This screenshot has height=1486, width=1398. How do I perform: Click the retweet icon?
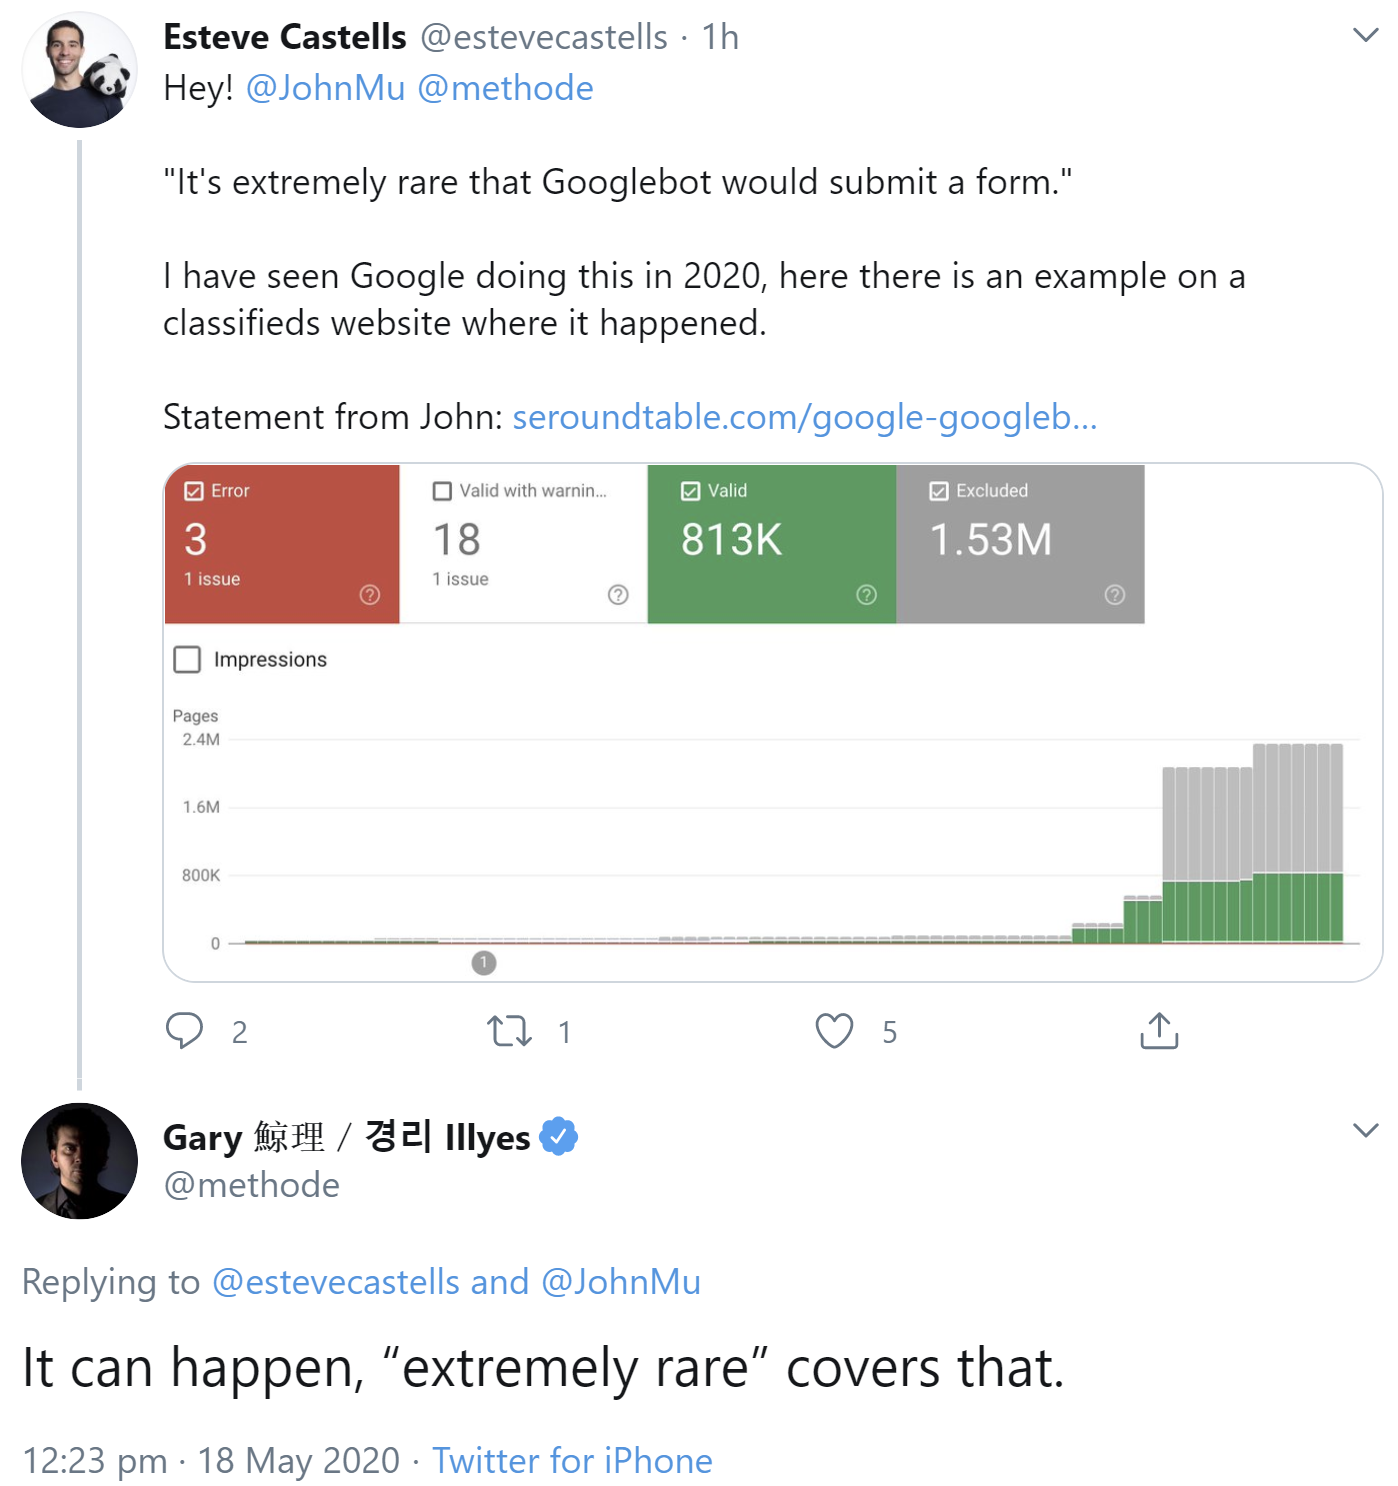511,1031
